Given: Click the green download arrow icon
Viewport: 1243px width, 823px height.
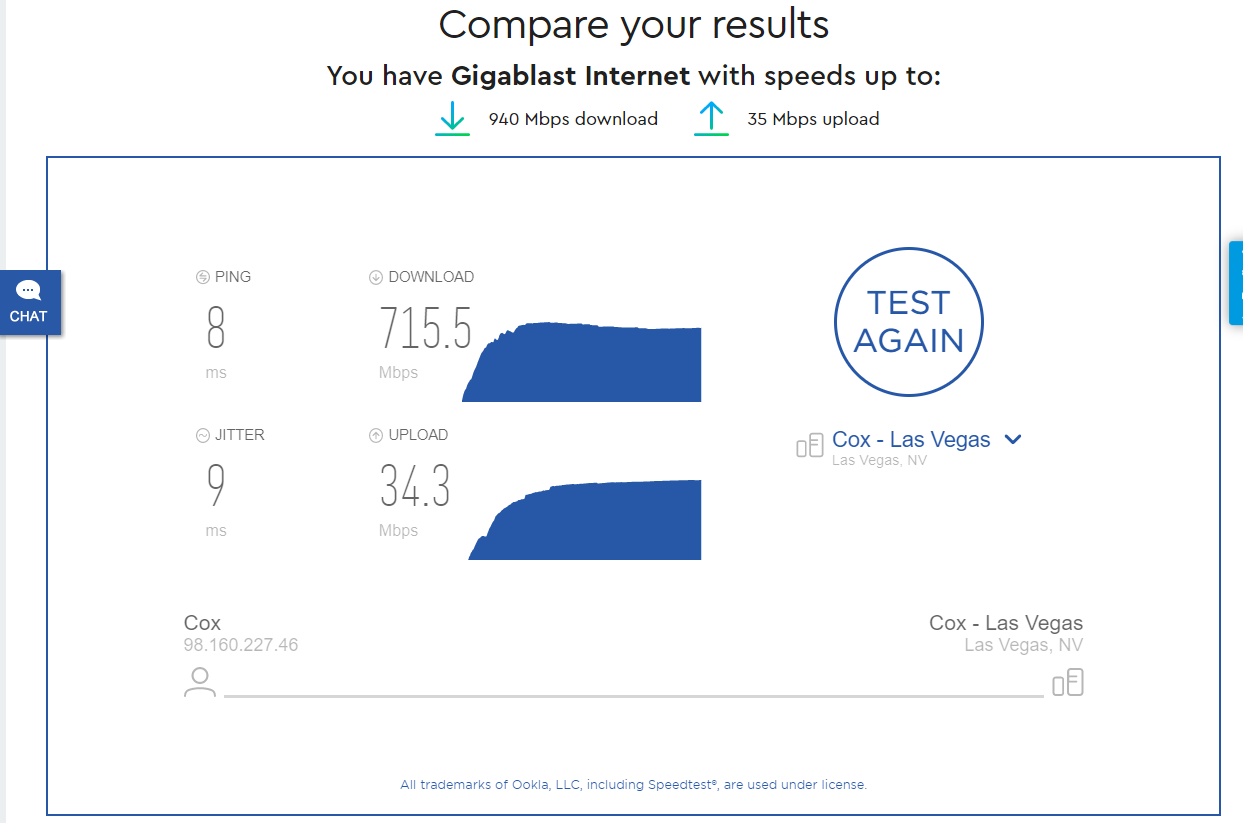Looking at the screenshot, I should pos(452,118).
